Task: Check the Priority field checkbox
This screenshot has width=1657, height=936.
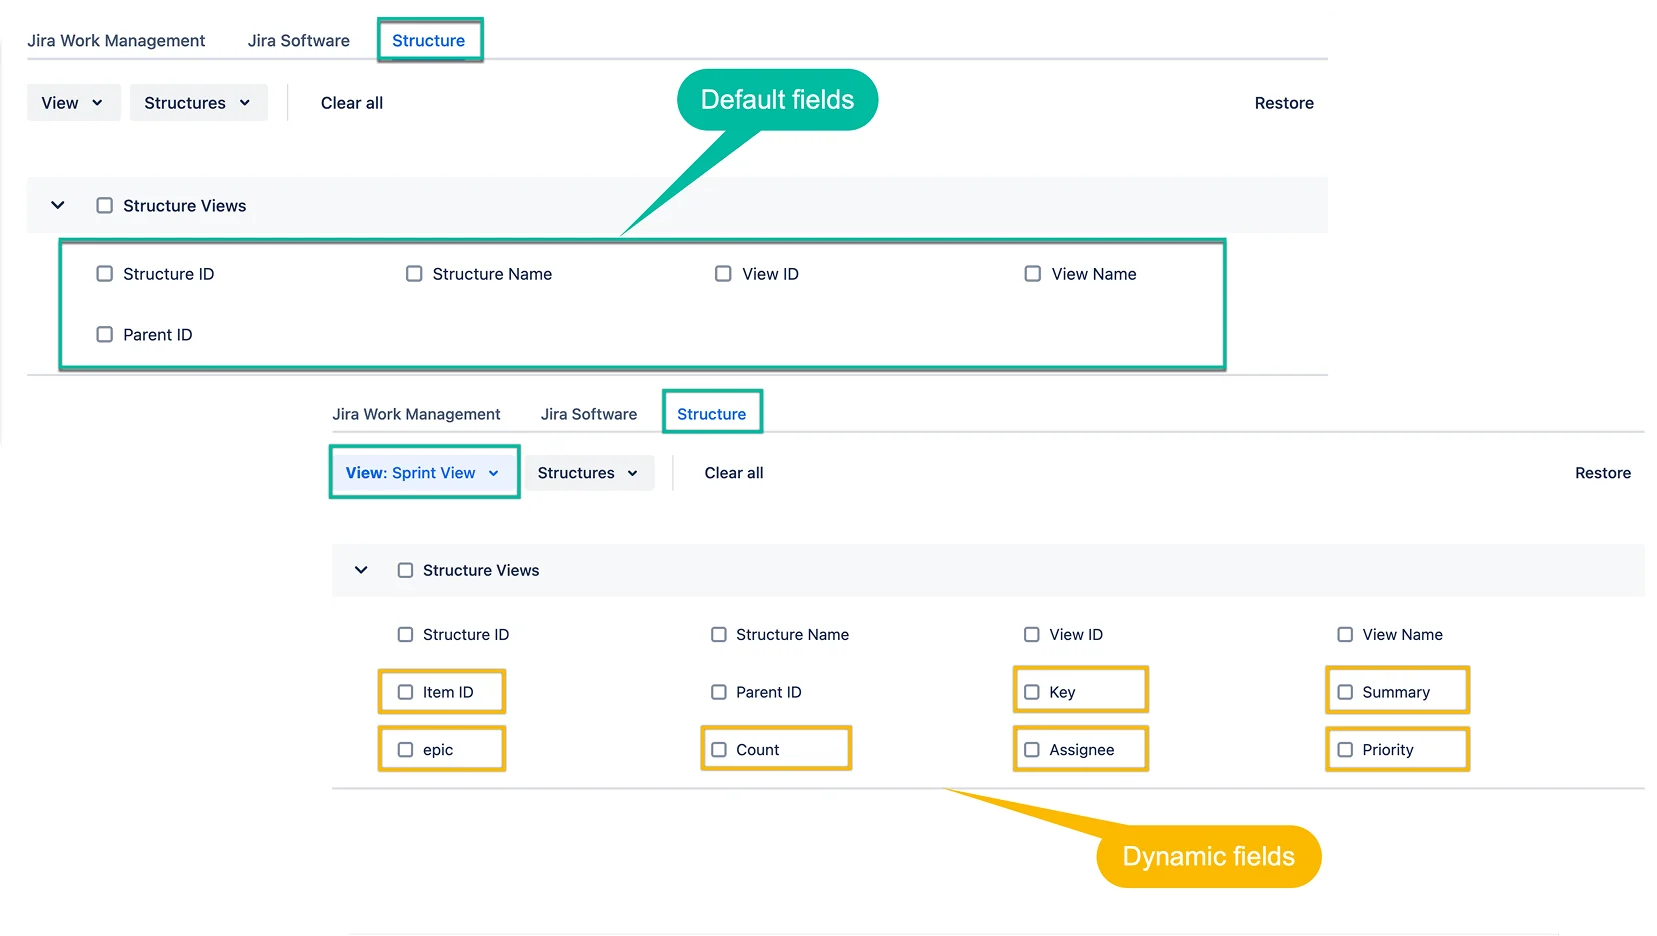Action: click(x=1345, y=750)
